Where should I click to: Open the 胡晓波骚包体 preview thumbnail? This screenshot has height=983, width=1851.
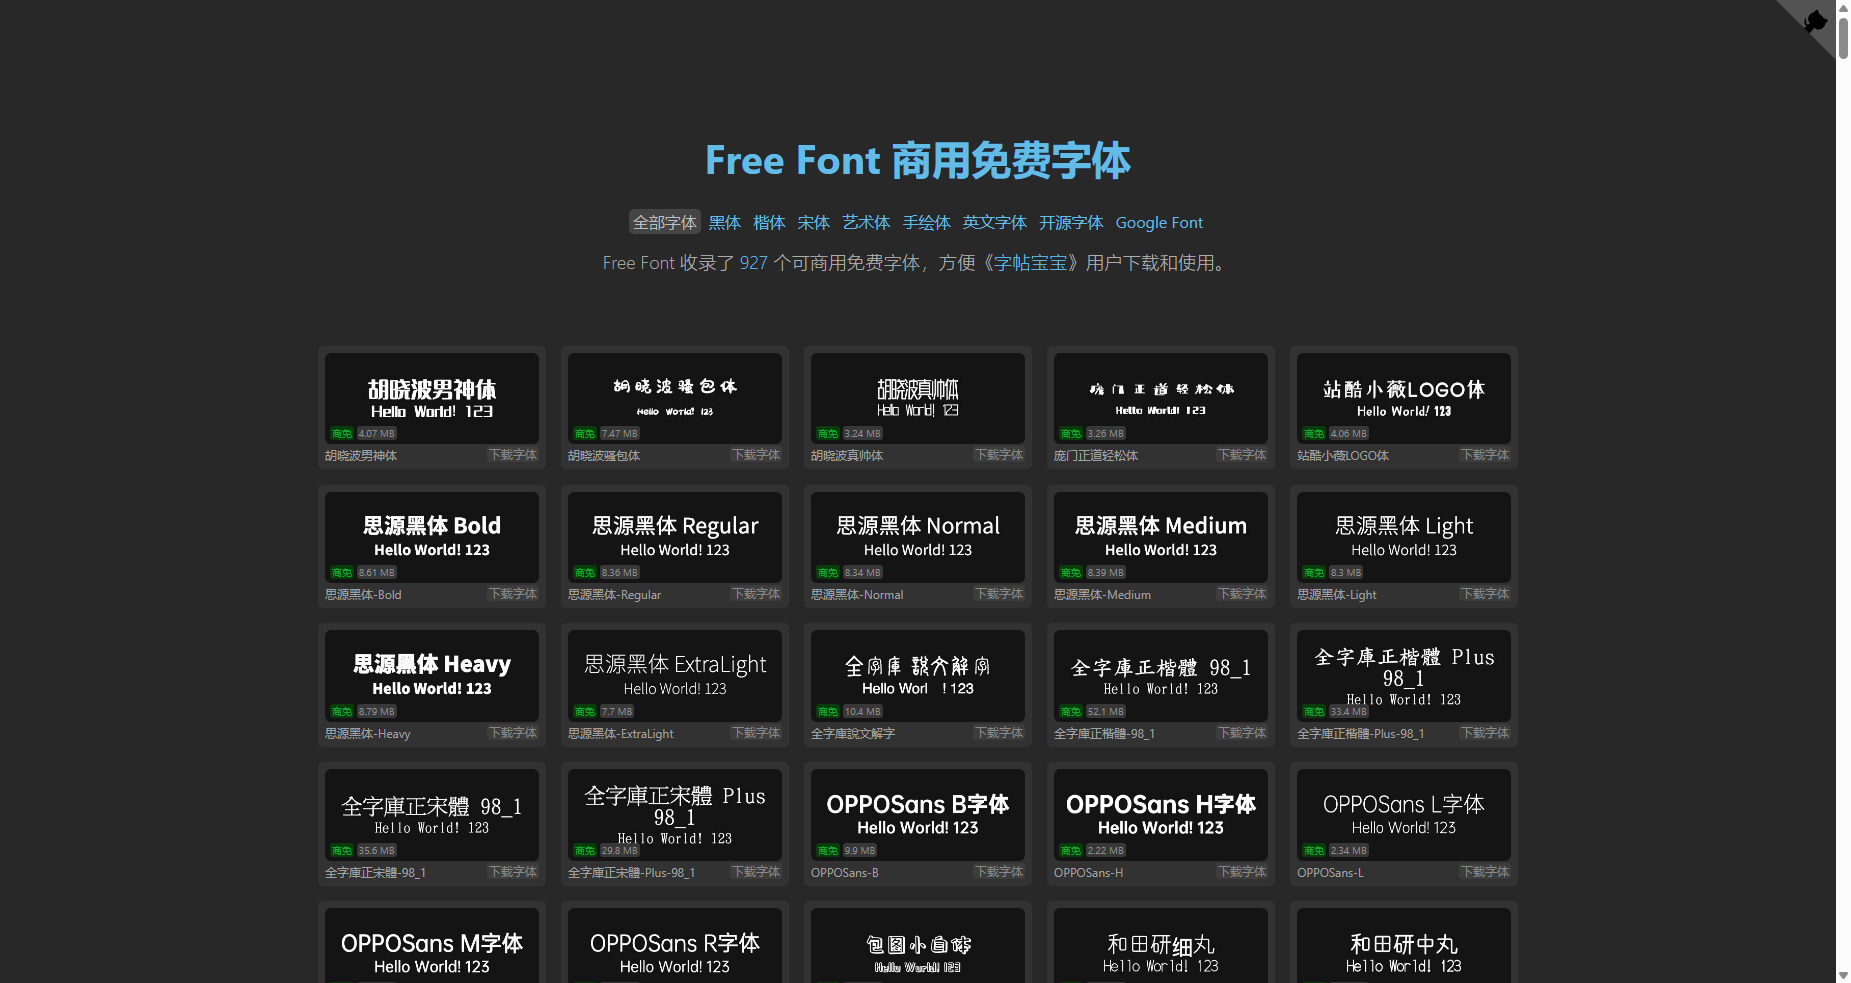pyautogui.click(x=675, y=398)
